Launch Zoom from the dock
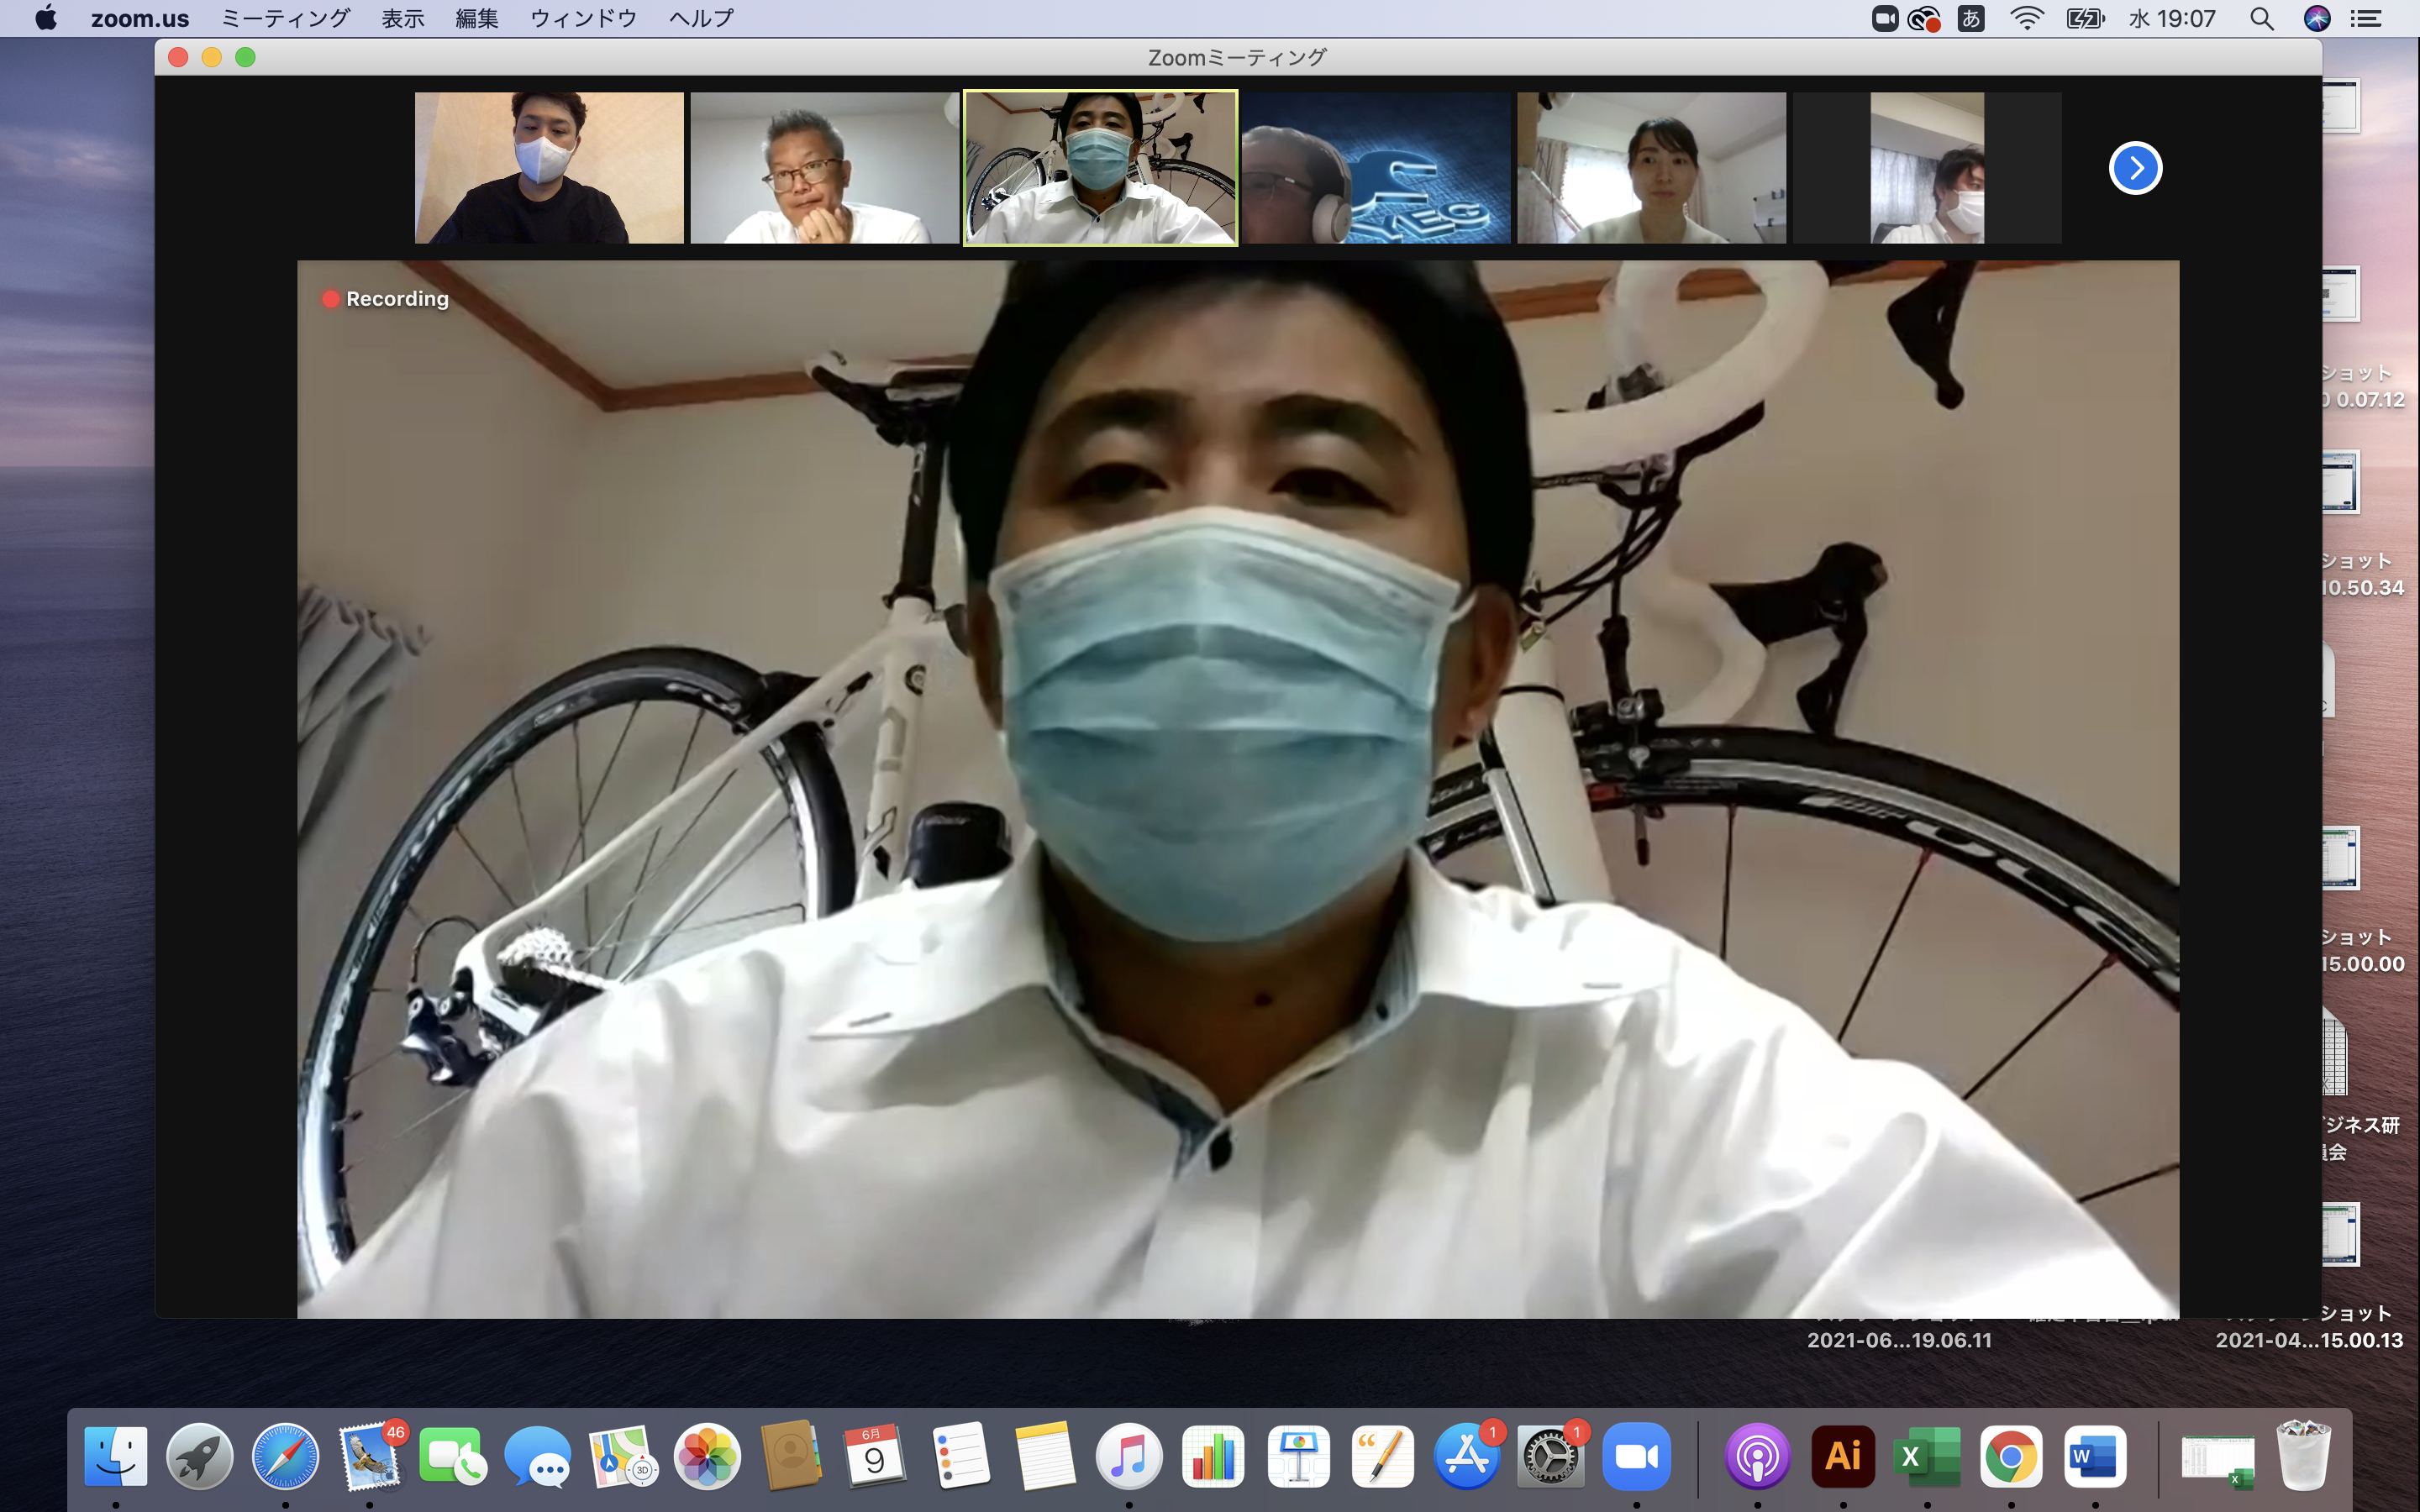This screenshot has width=2420, height=1512. [1636, 1457]
